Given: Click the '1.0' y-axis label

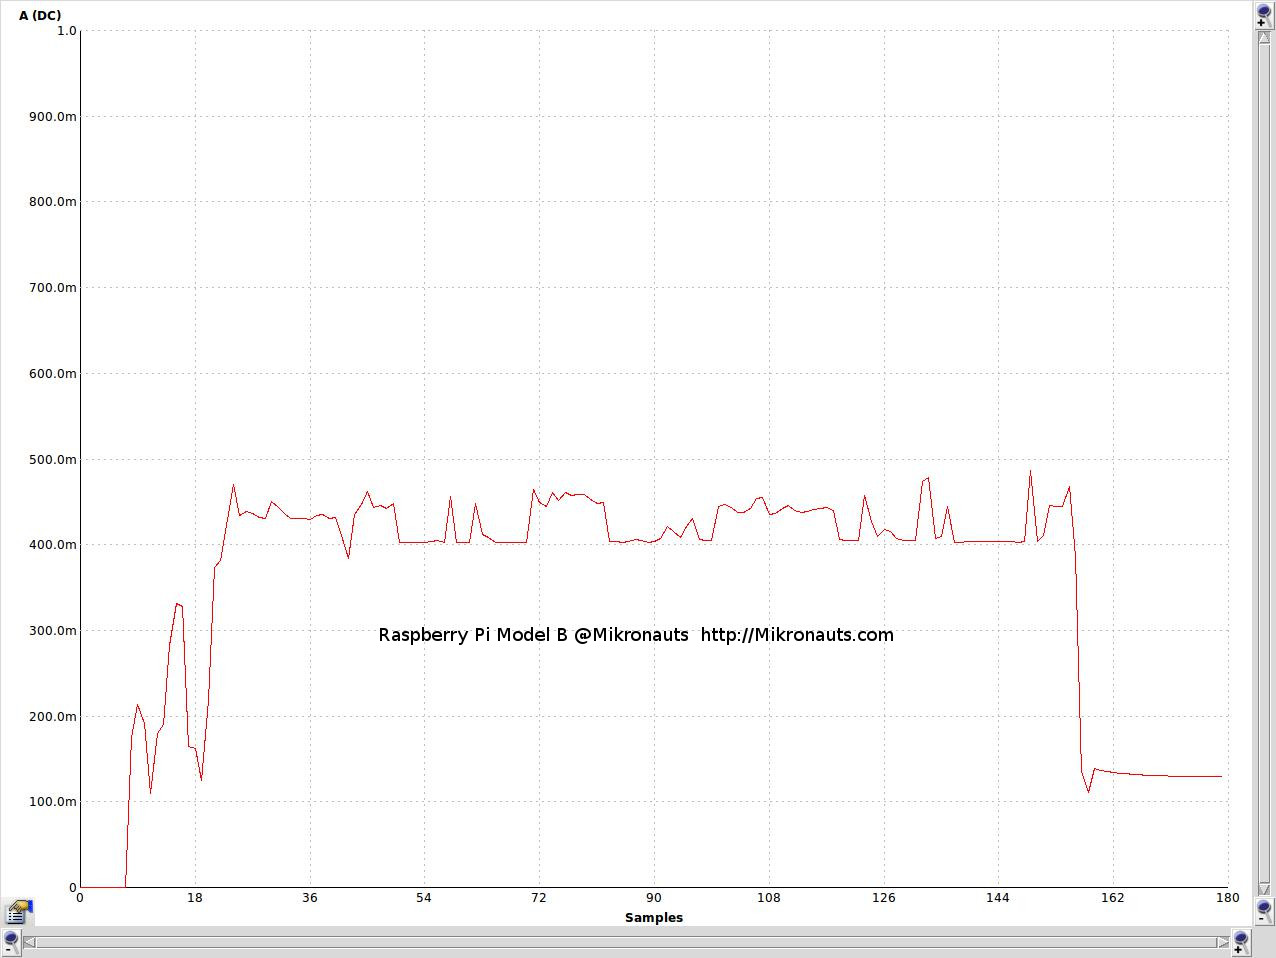Looking at the screenshot, I should coord(66,31).
